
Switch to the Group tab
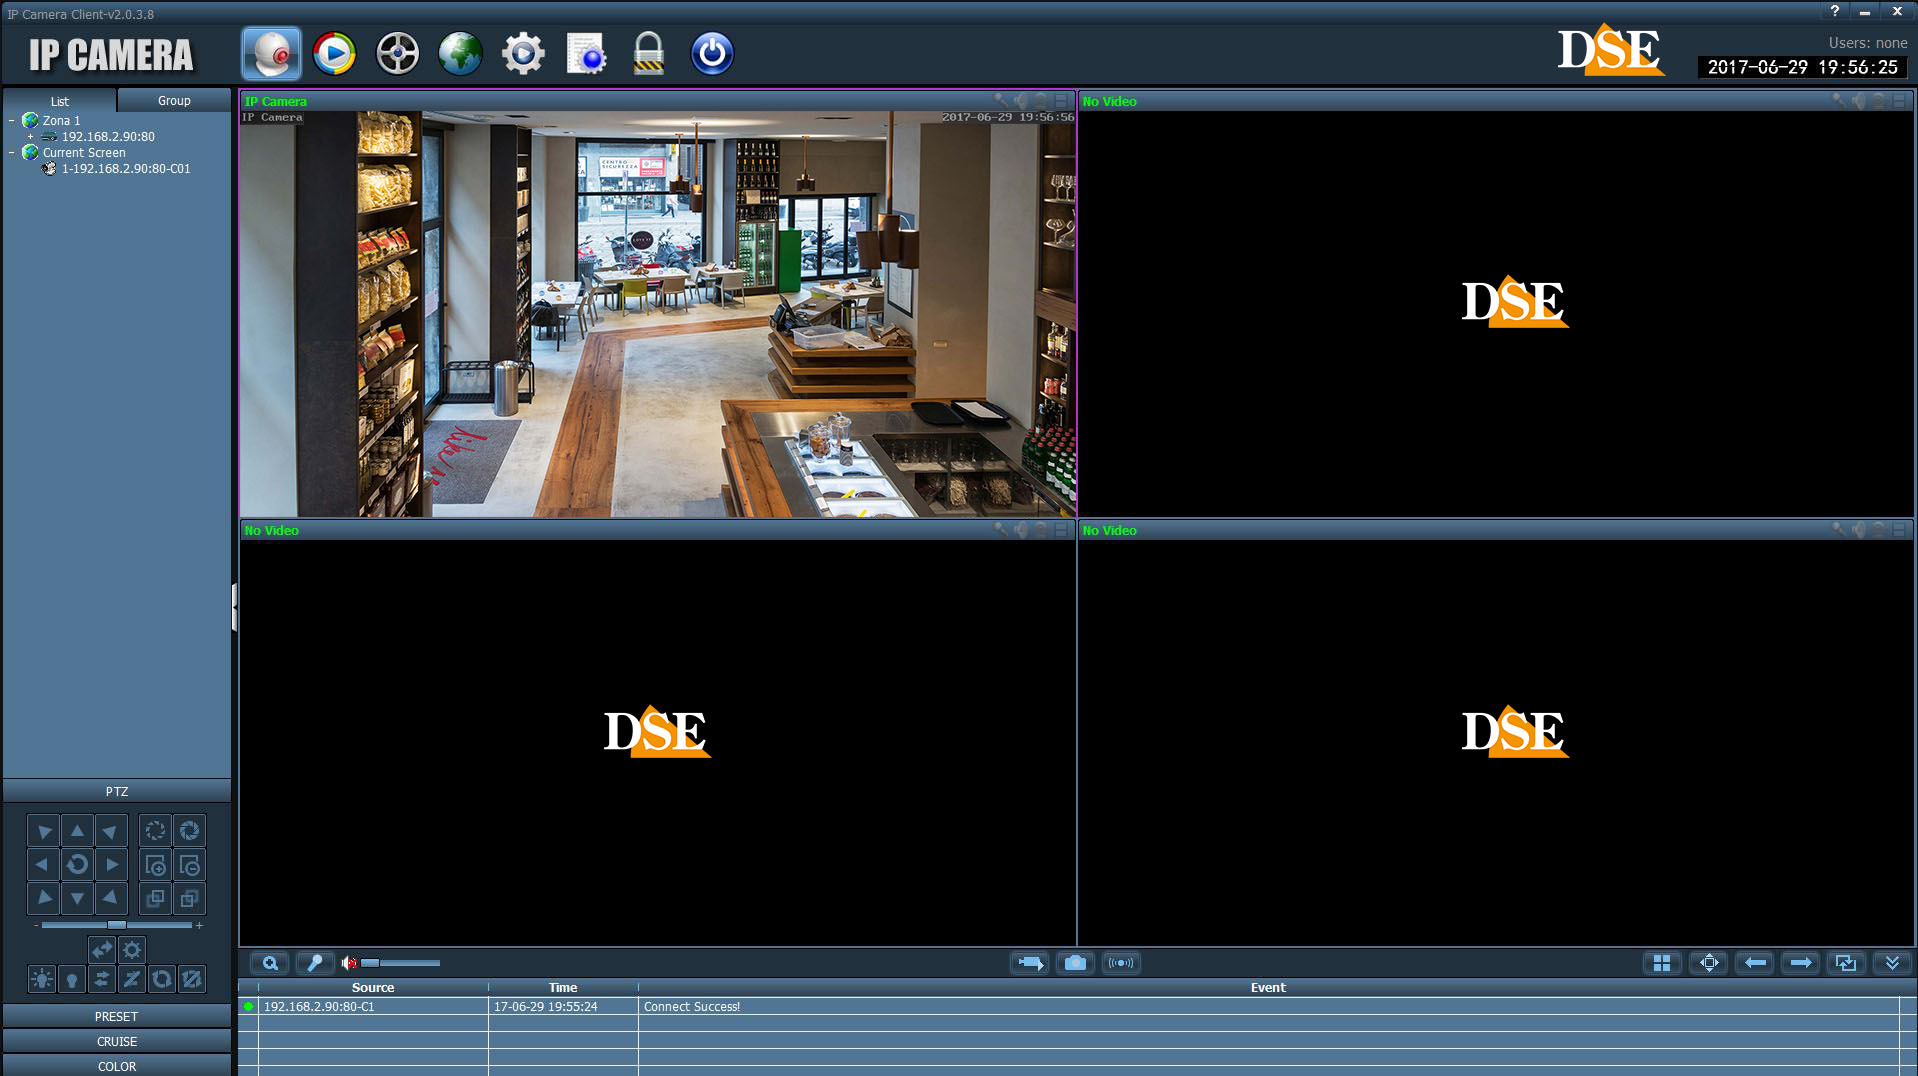pos(174,101)
